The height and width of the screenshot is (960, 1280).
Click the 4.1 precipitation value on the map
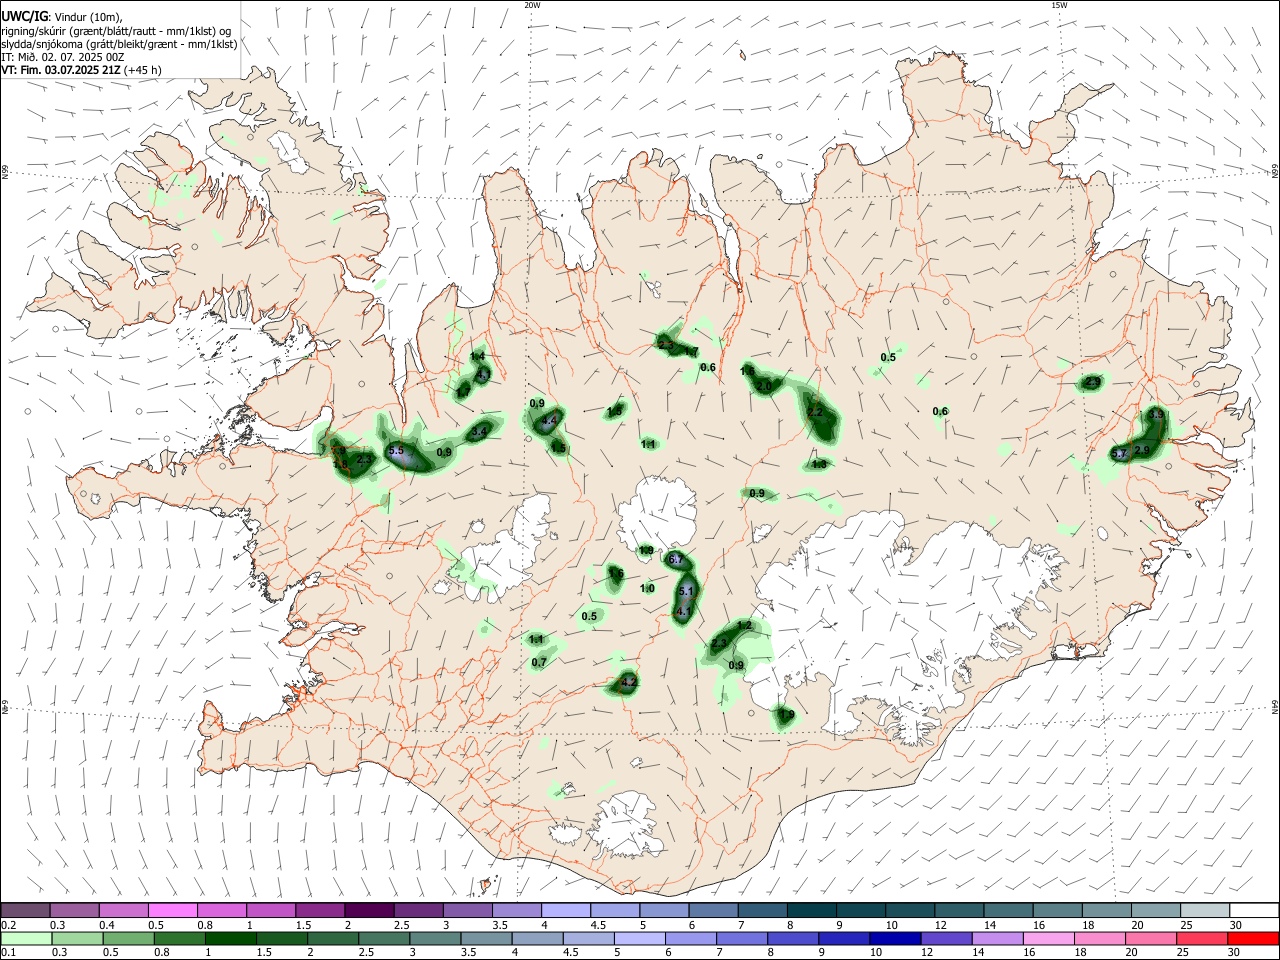tap(684, 611)
